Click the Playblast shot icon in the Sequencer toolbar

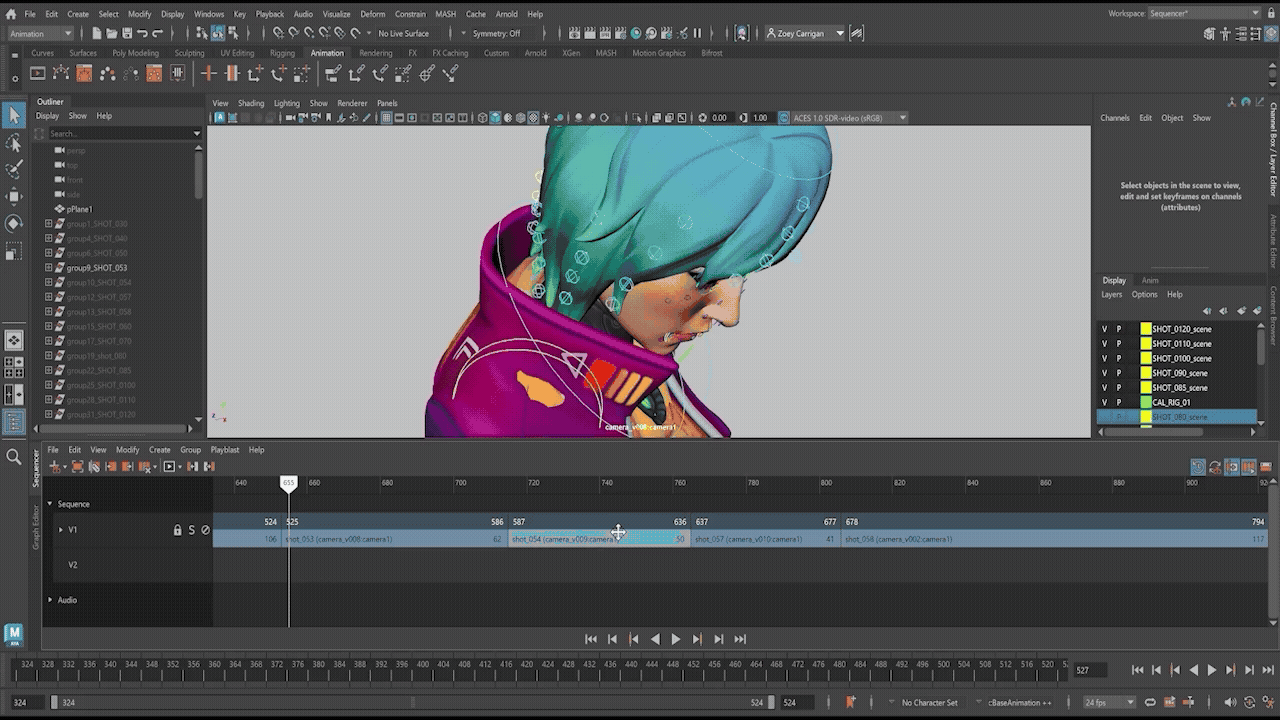click(169, 467)
